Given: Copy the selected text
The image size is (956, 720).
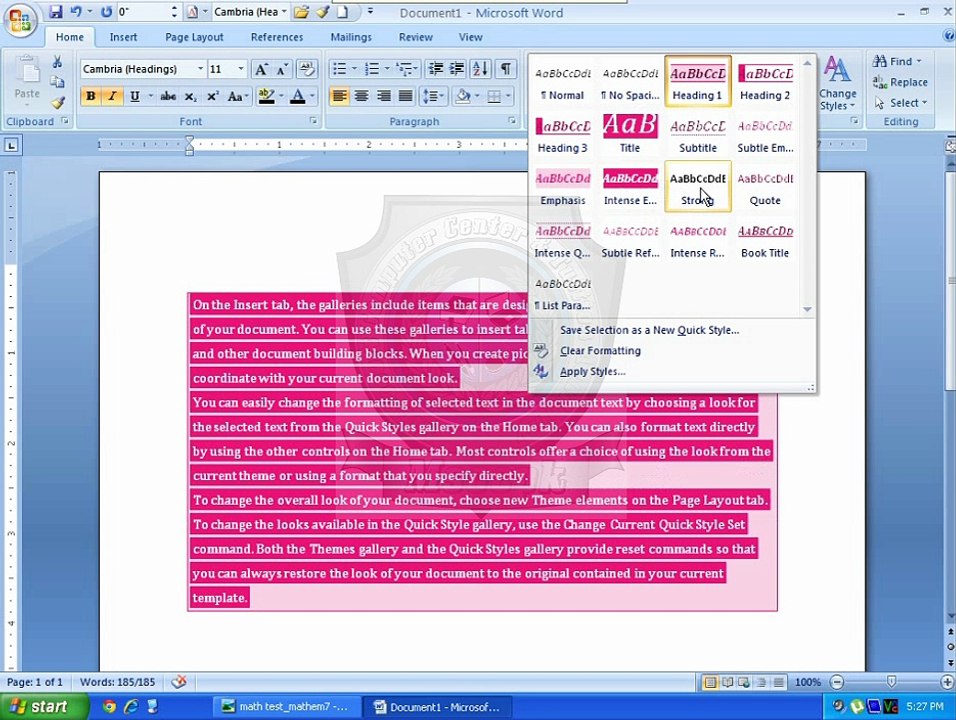Looking at the screenshot, I should click(57, 82).
